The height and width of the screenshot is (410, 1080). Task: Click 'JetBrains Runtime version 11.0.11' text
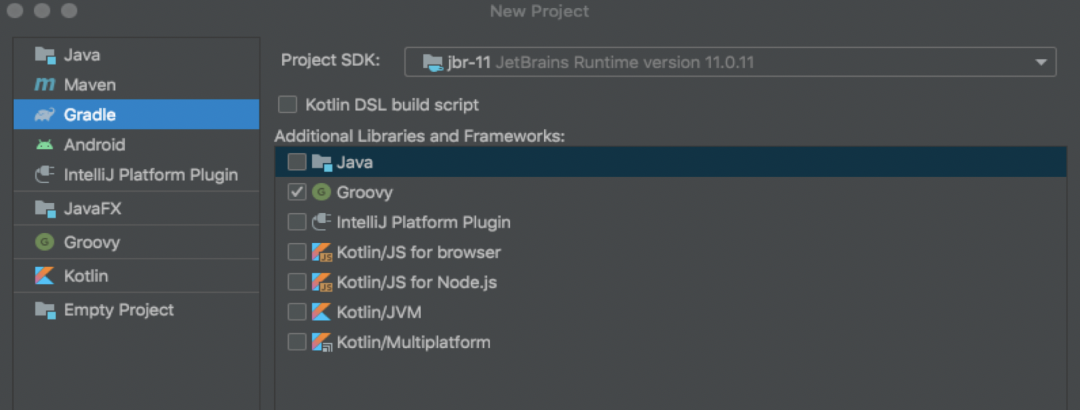[625, 63]
